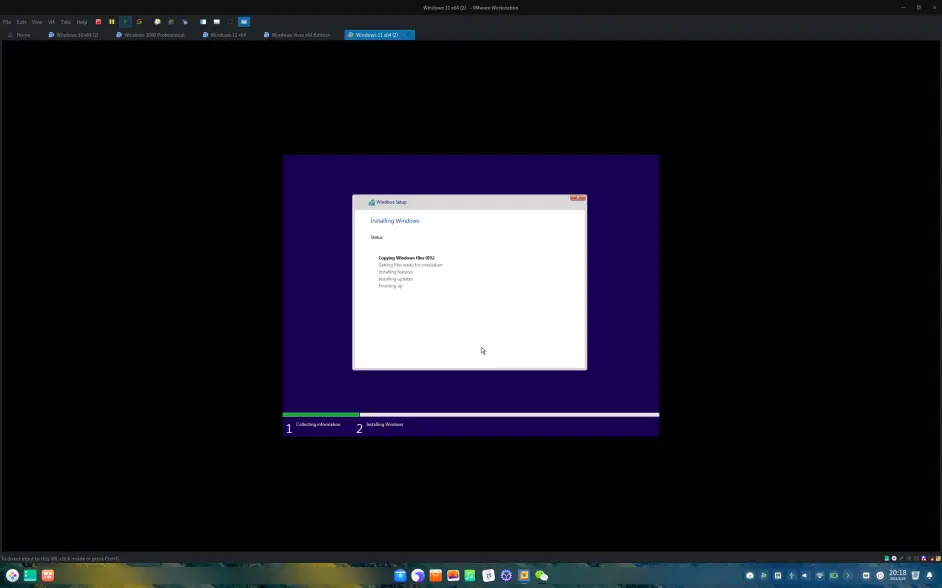
Task: Open the orange app store dock icon
Action: 436,575
